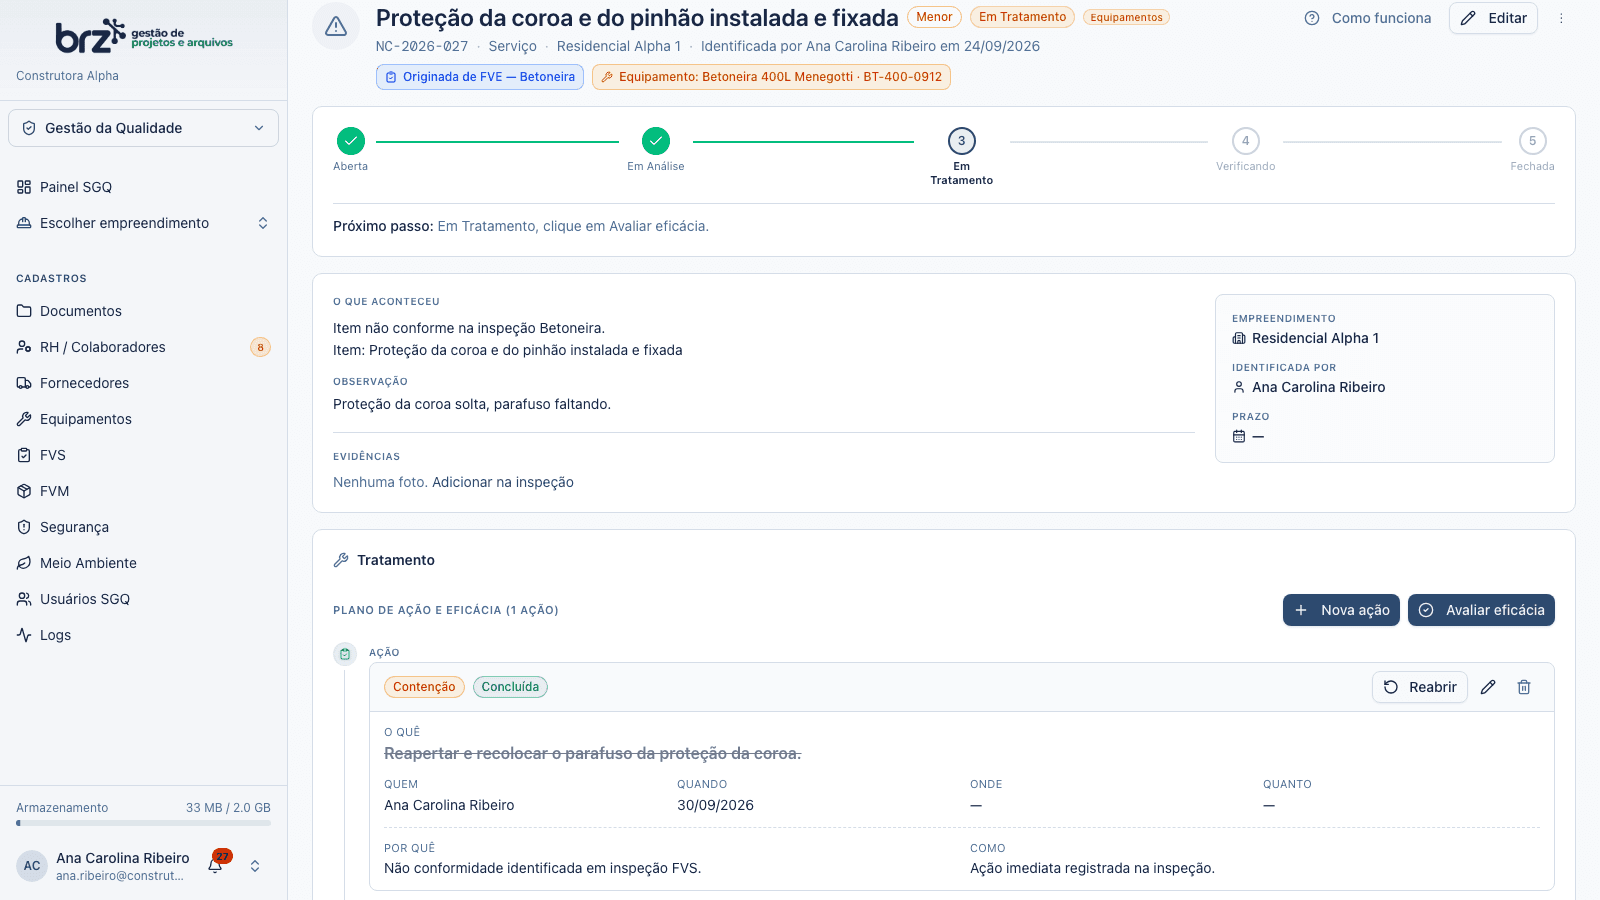Select step 3 Em Tratamento circle
1600x900 pixels.
pos(962,141)
